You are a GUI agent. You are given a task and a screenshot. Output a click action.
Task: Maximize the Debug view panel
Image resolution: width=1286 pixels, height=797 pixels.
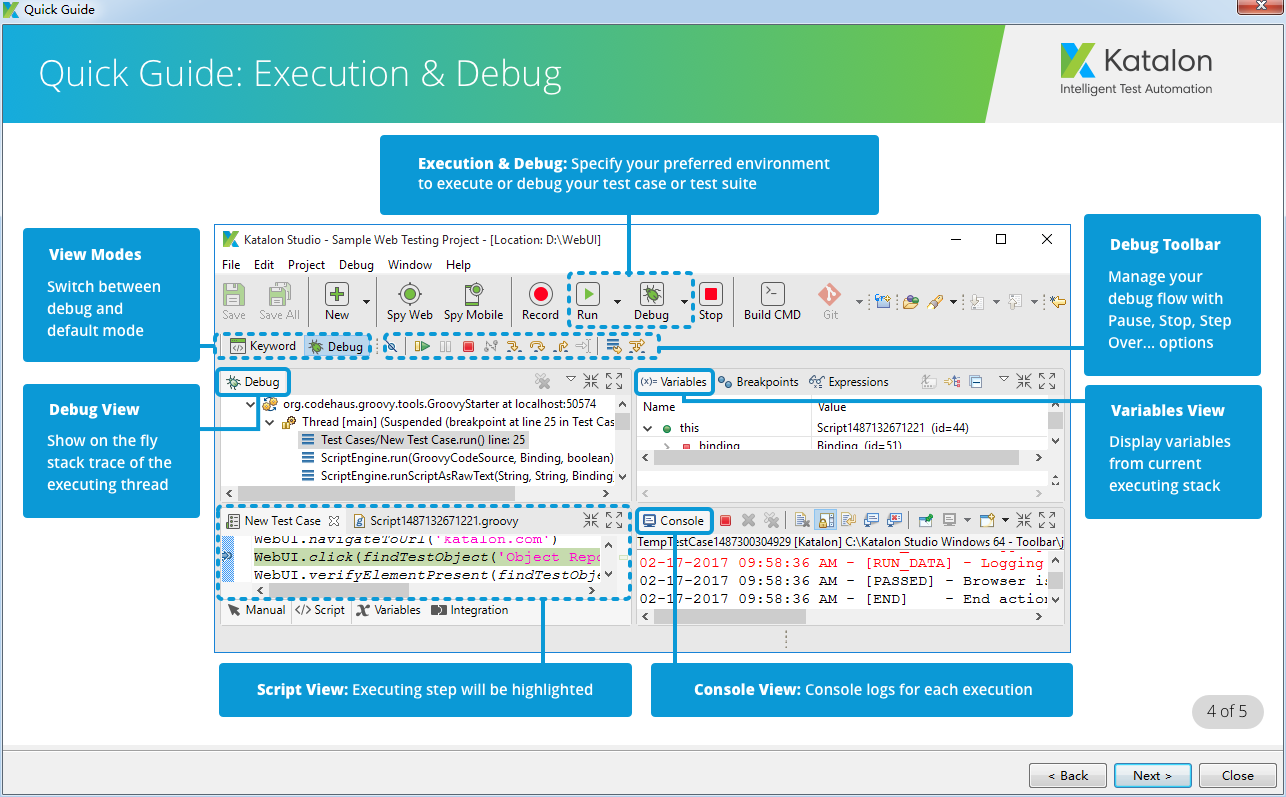pos(614,381)
